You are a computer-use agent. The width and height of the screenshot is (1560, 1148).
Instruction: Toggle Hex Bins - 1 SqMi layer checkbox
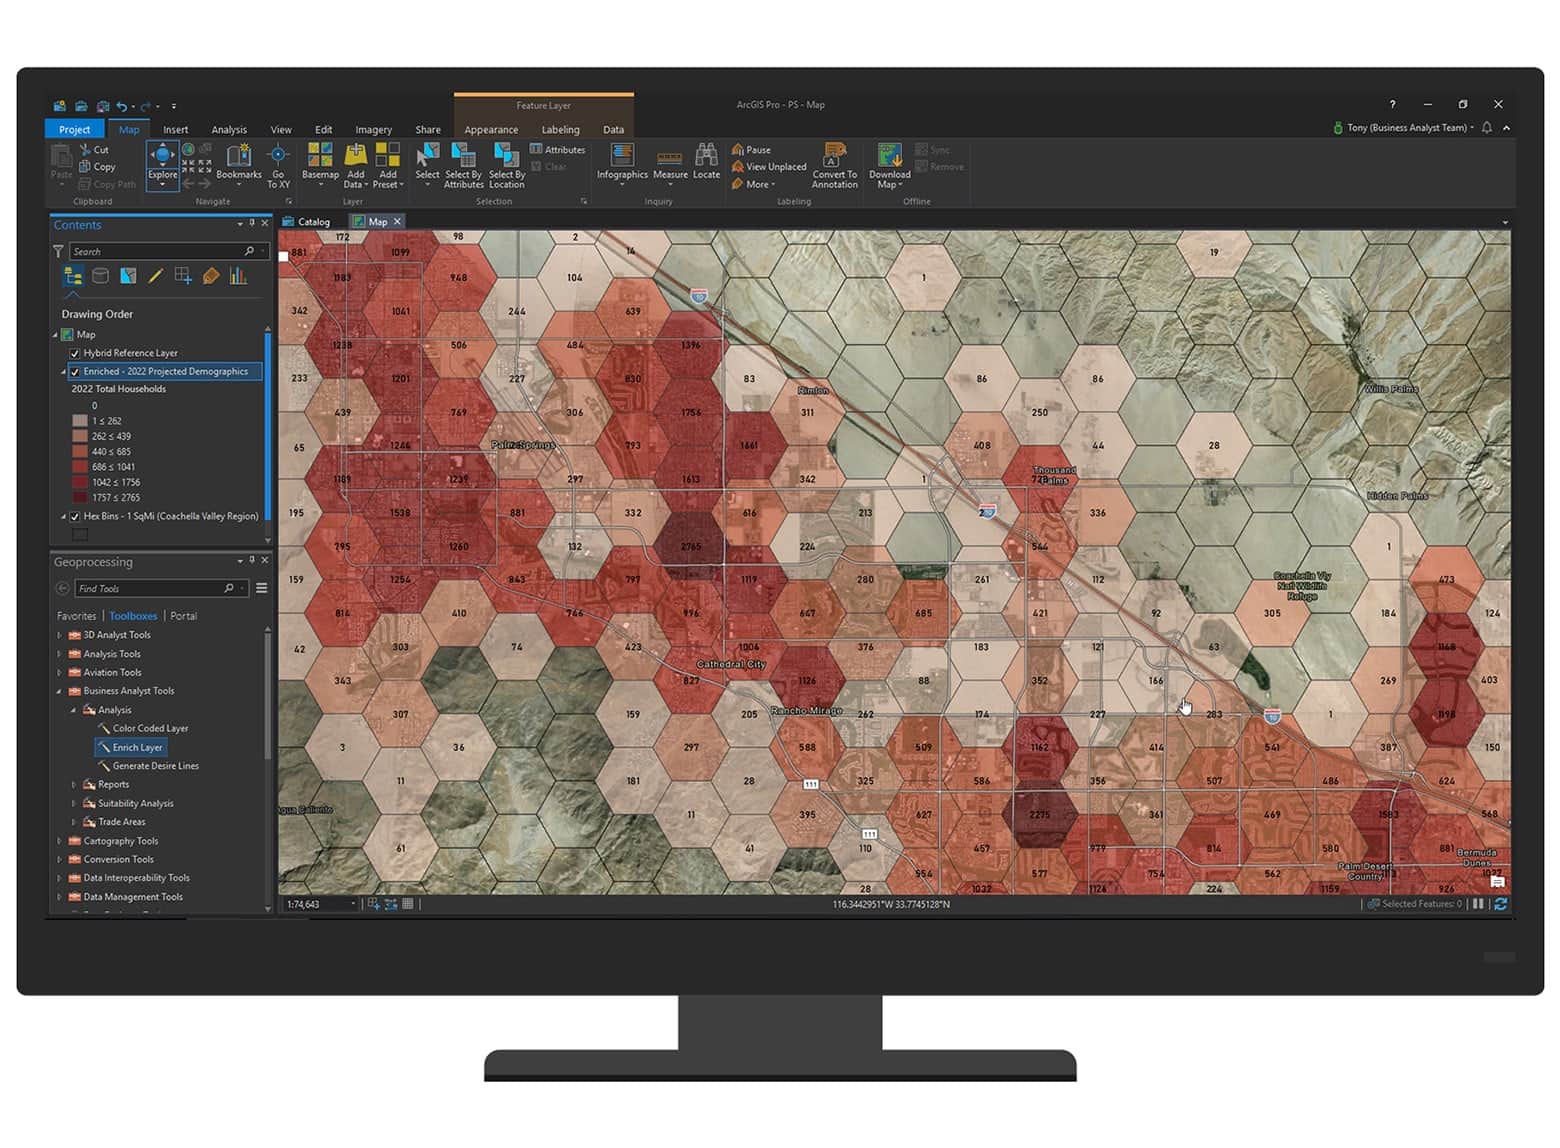[75, 516]
